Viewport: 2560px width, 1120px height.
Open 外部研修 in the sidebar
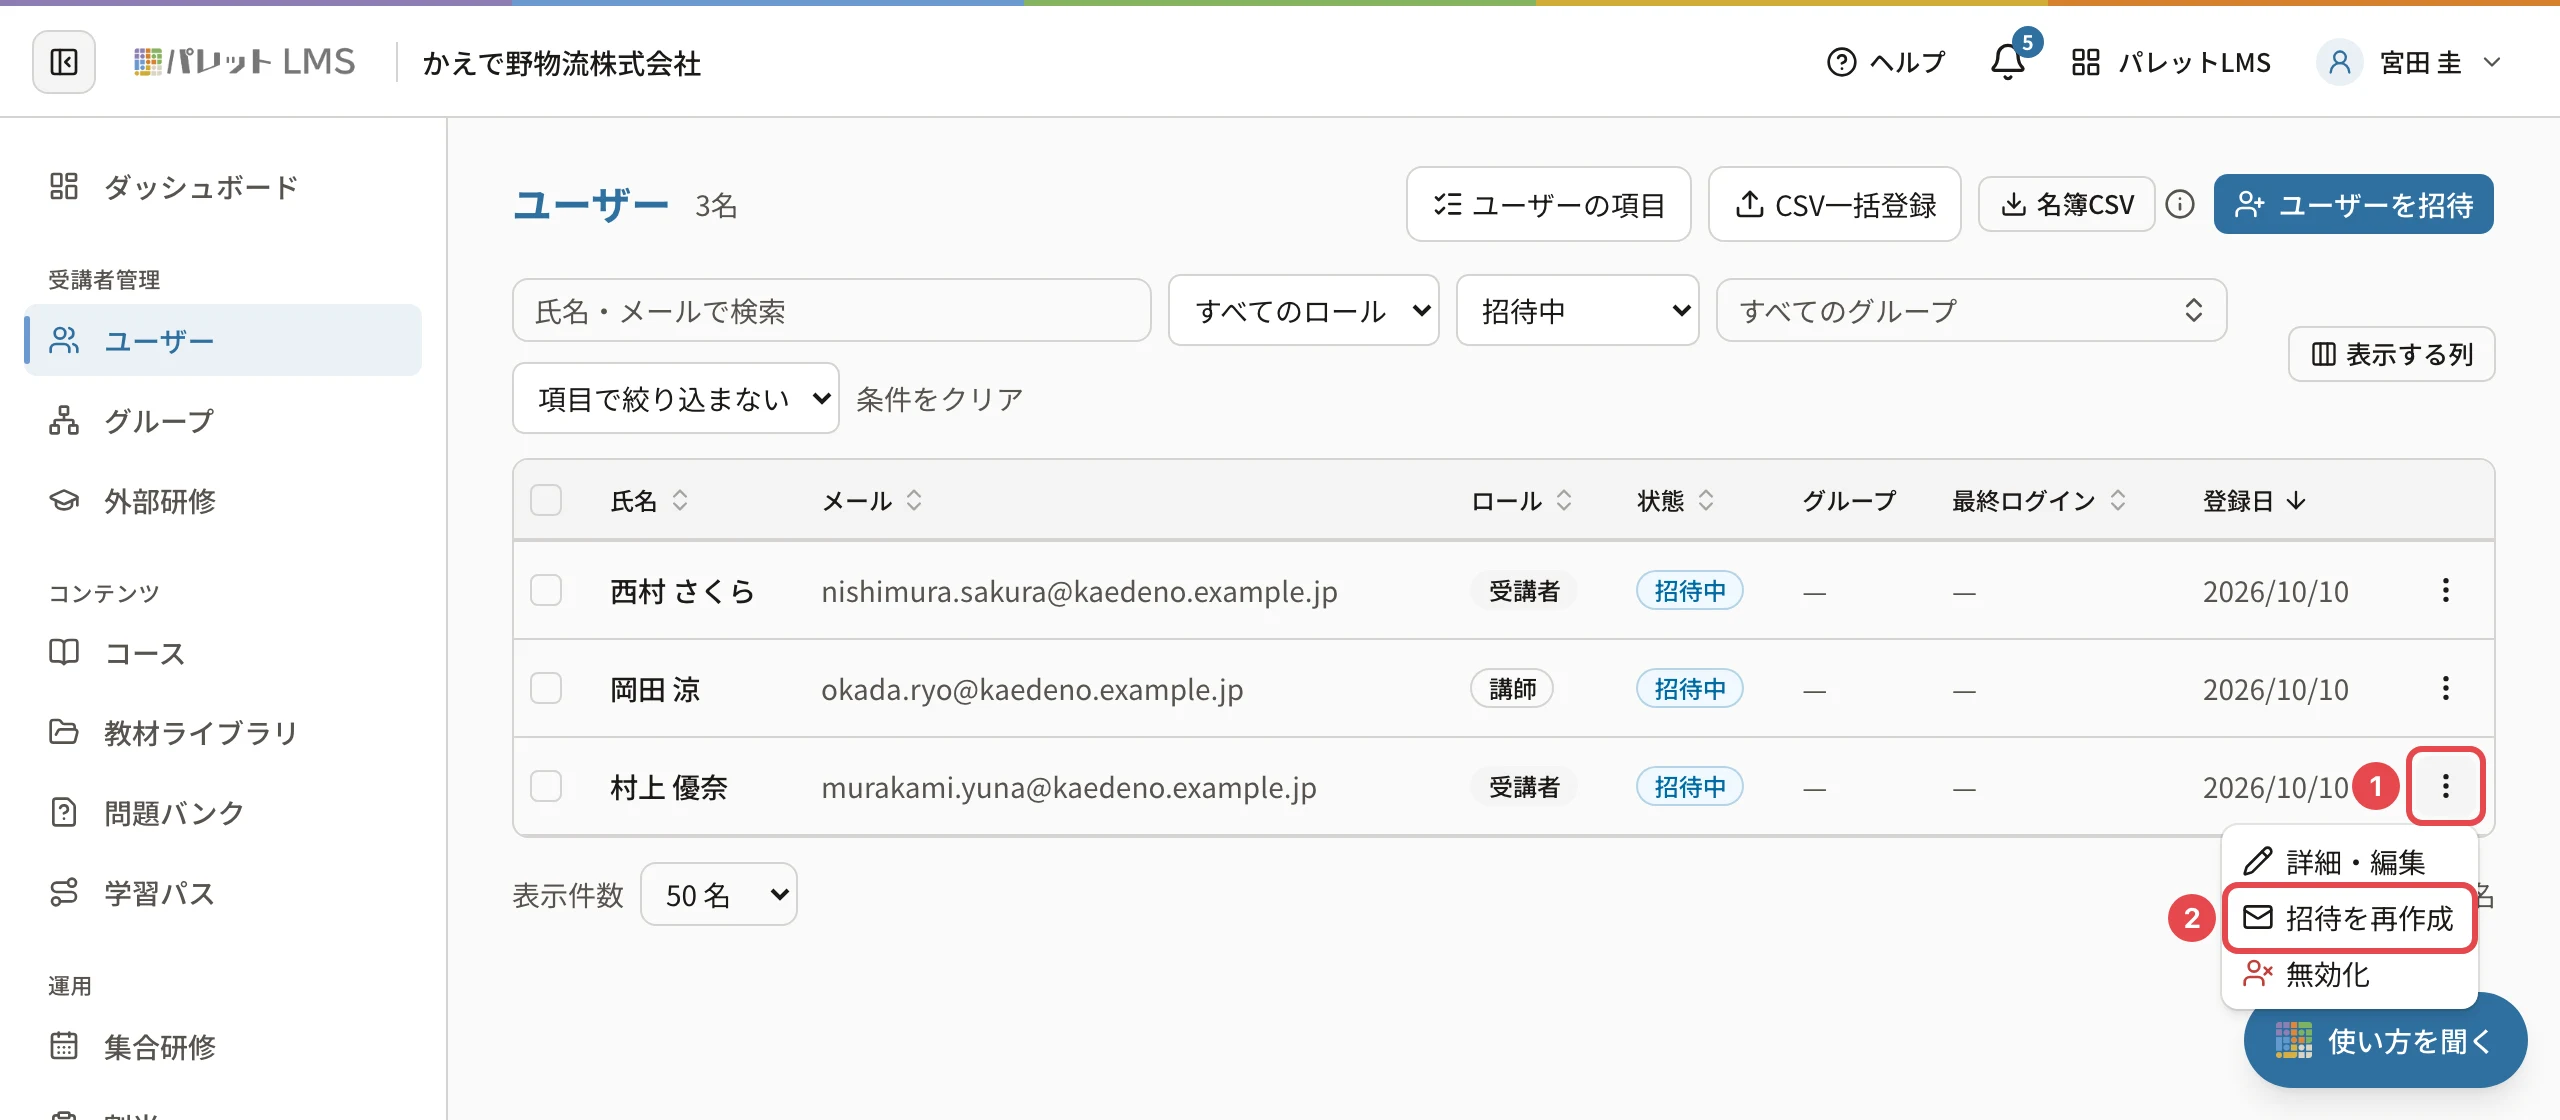(x=222, y=500)
